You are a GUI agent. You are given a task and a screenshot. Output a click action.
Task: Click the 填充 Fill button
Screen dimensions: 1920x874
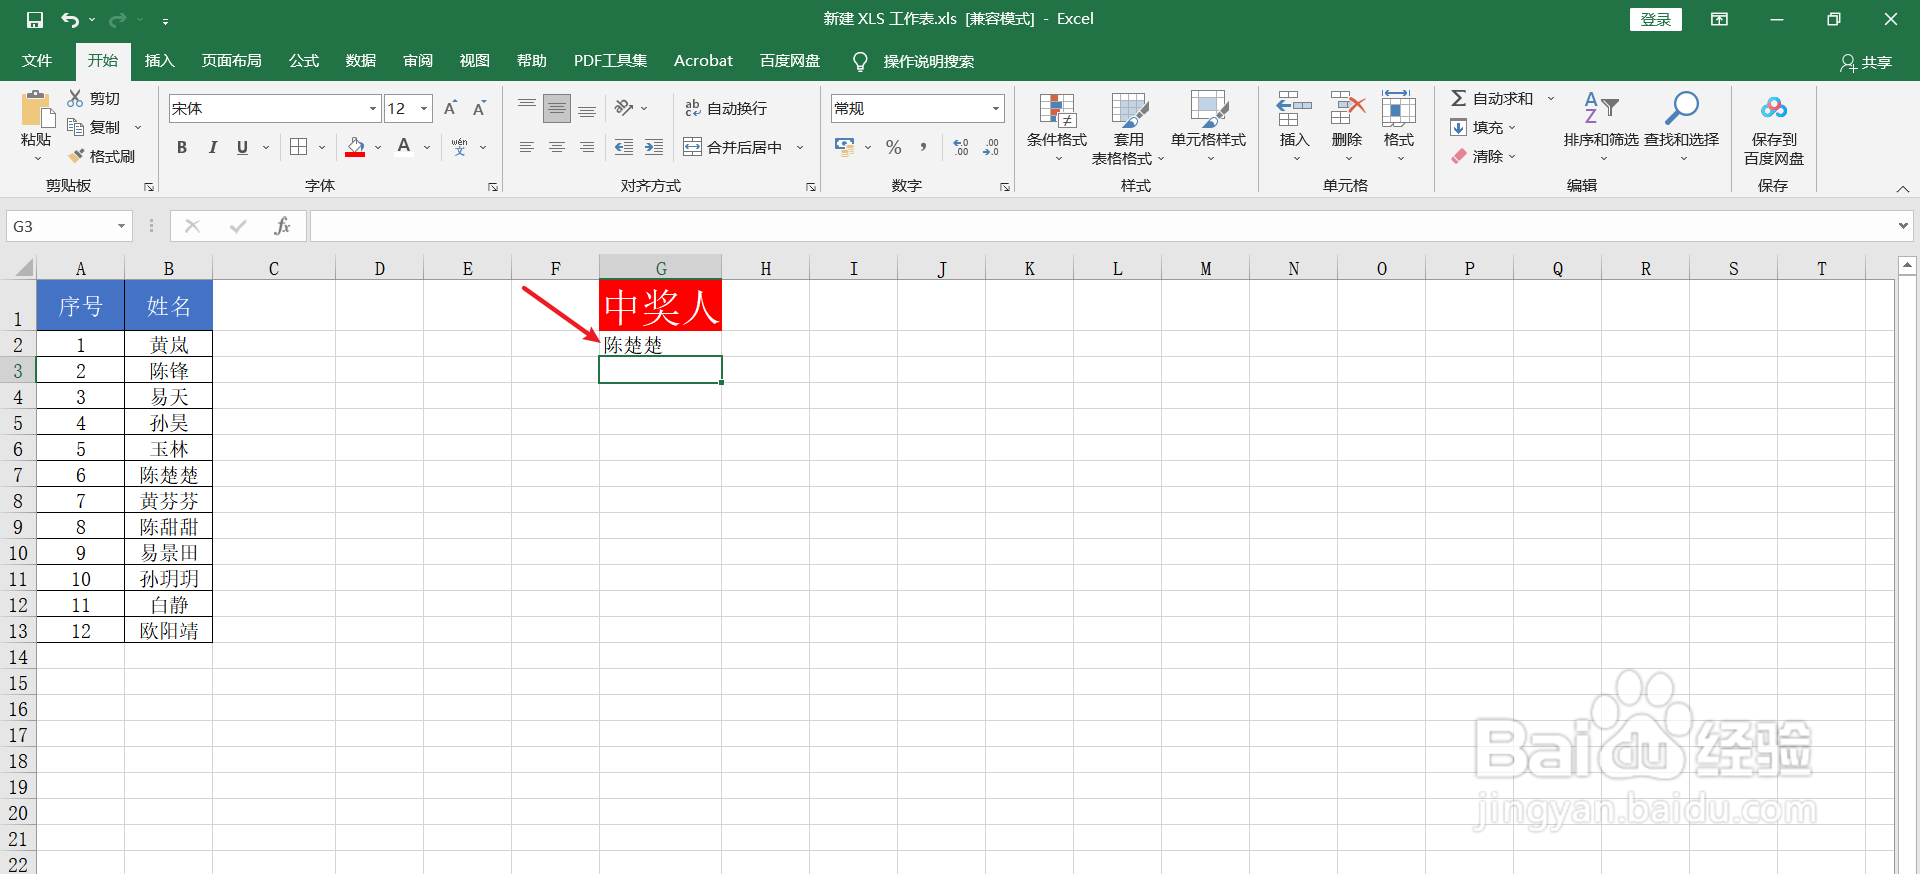coord(1482,127)
